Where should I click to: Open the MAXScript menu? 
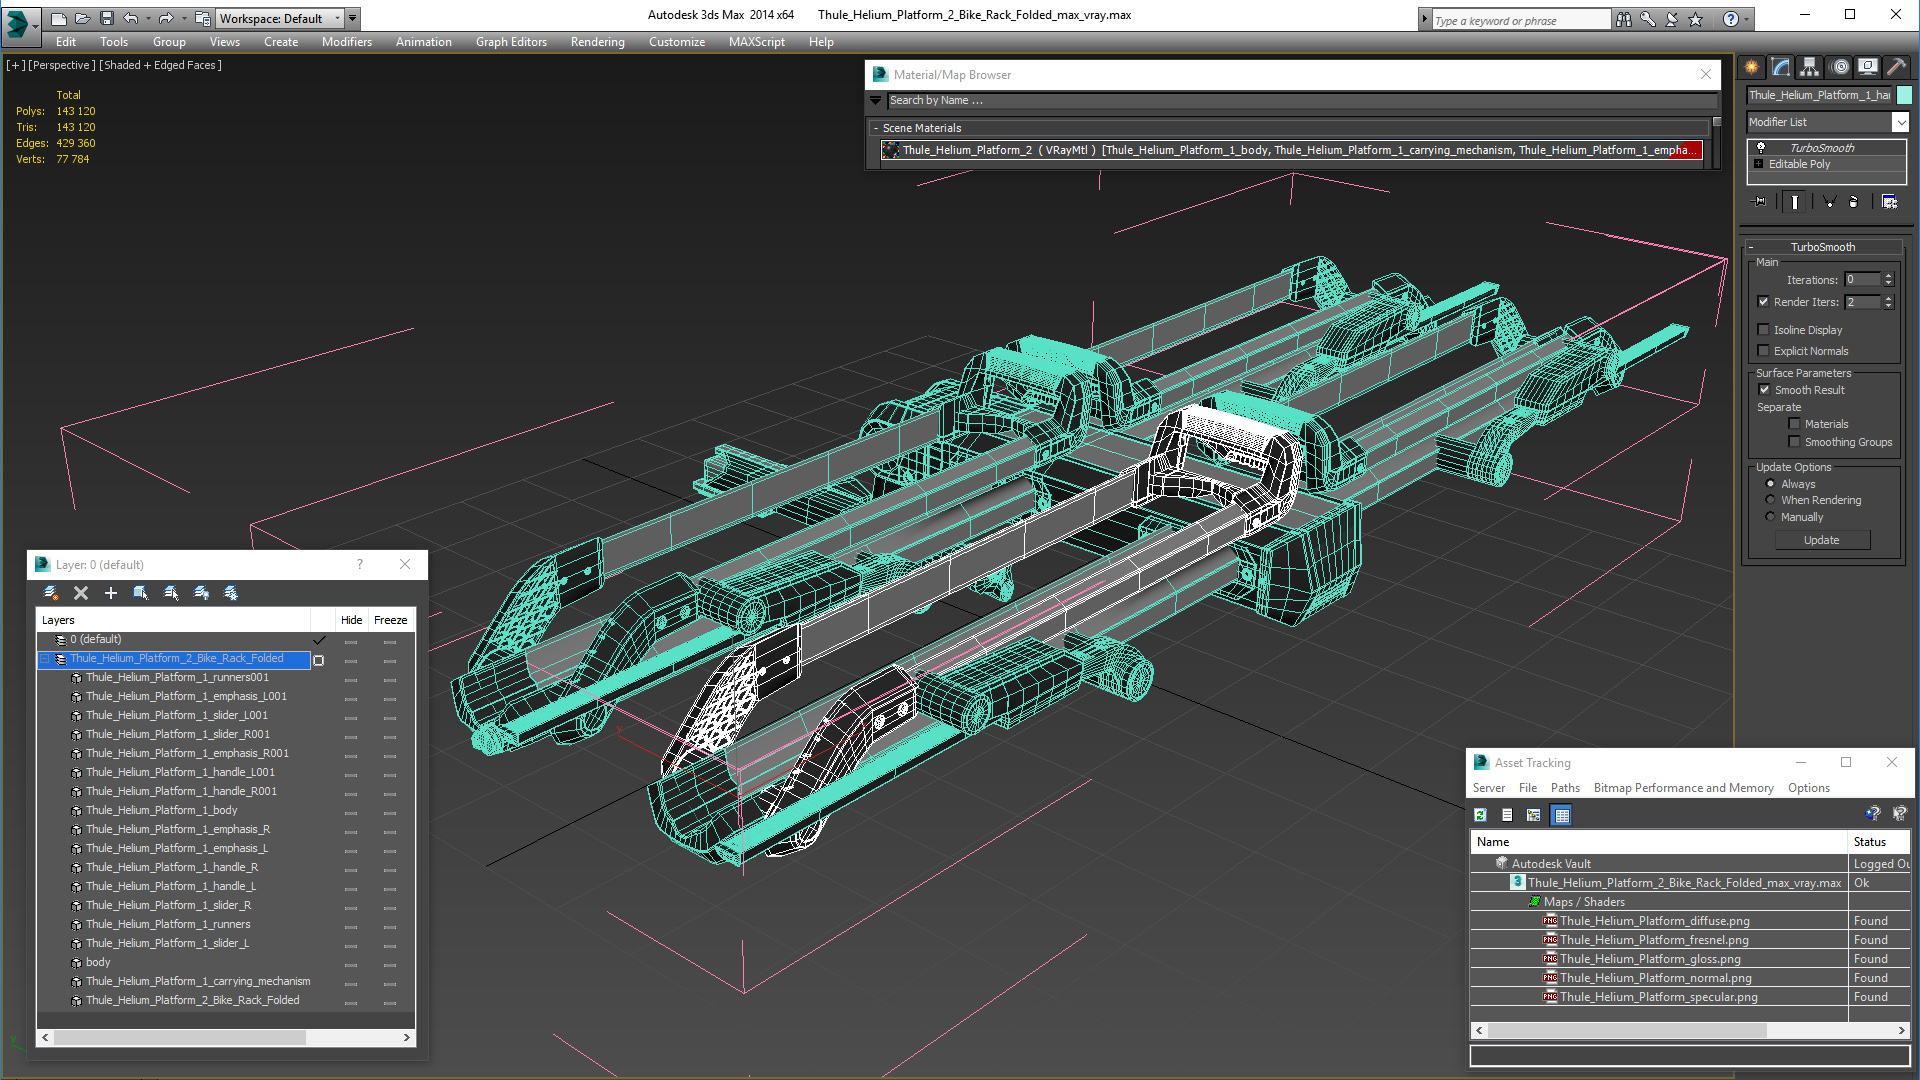(756, 42)
